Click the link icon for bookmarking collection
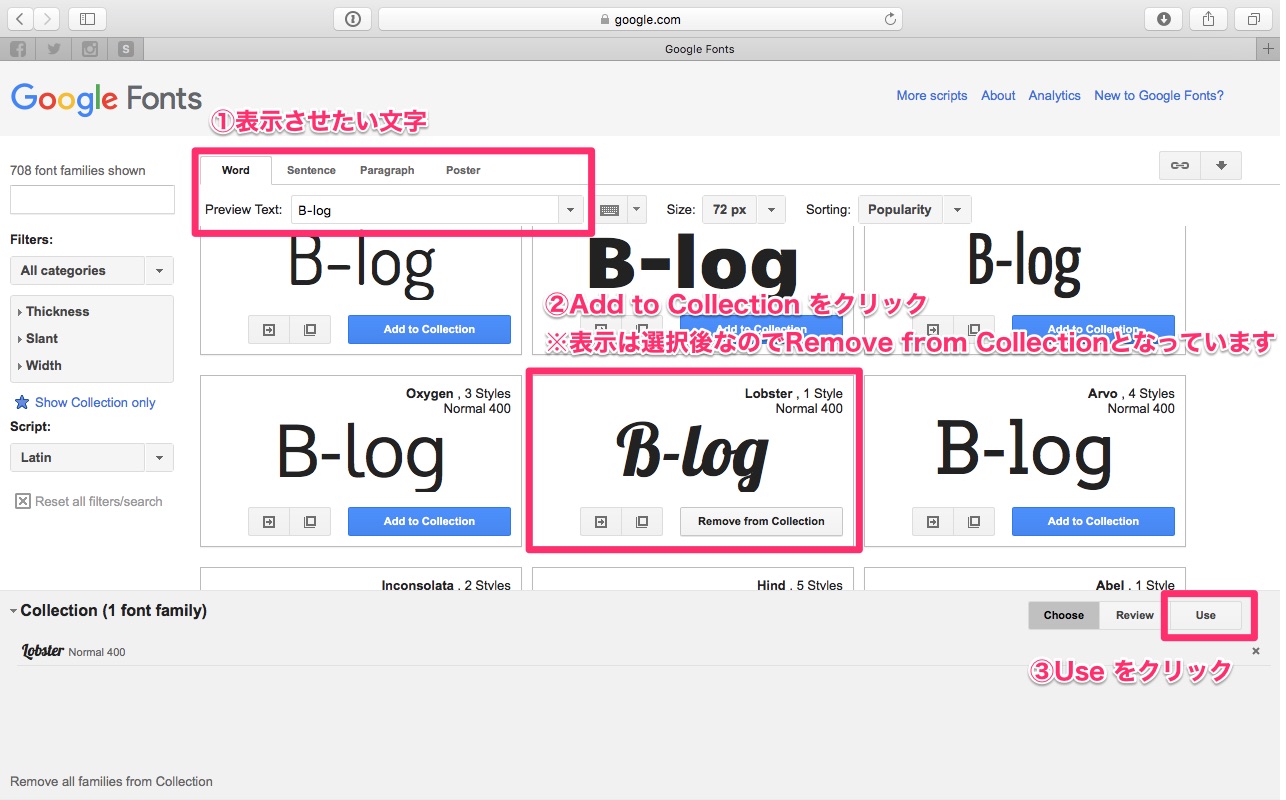 (x=1180, y=166)
